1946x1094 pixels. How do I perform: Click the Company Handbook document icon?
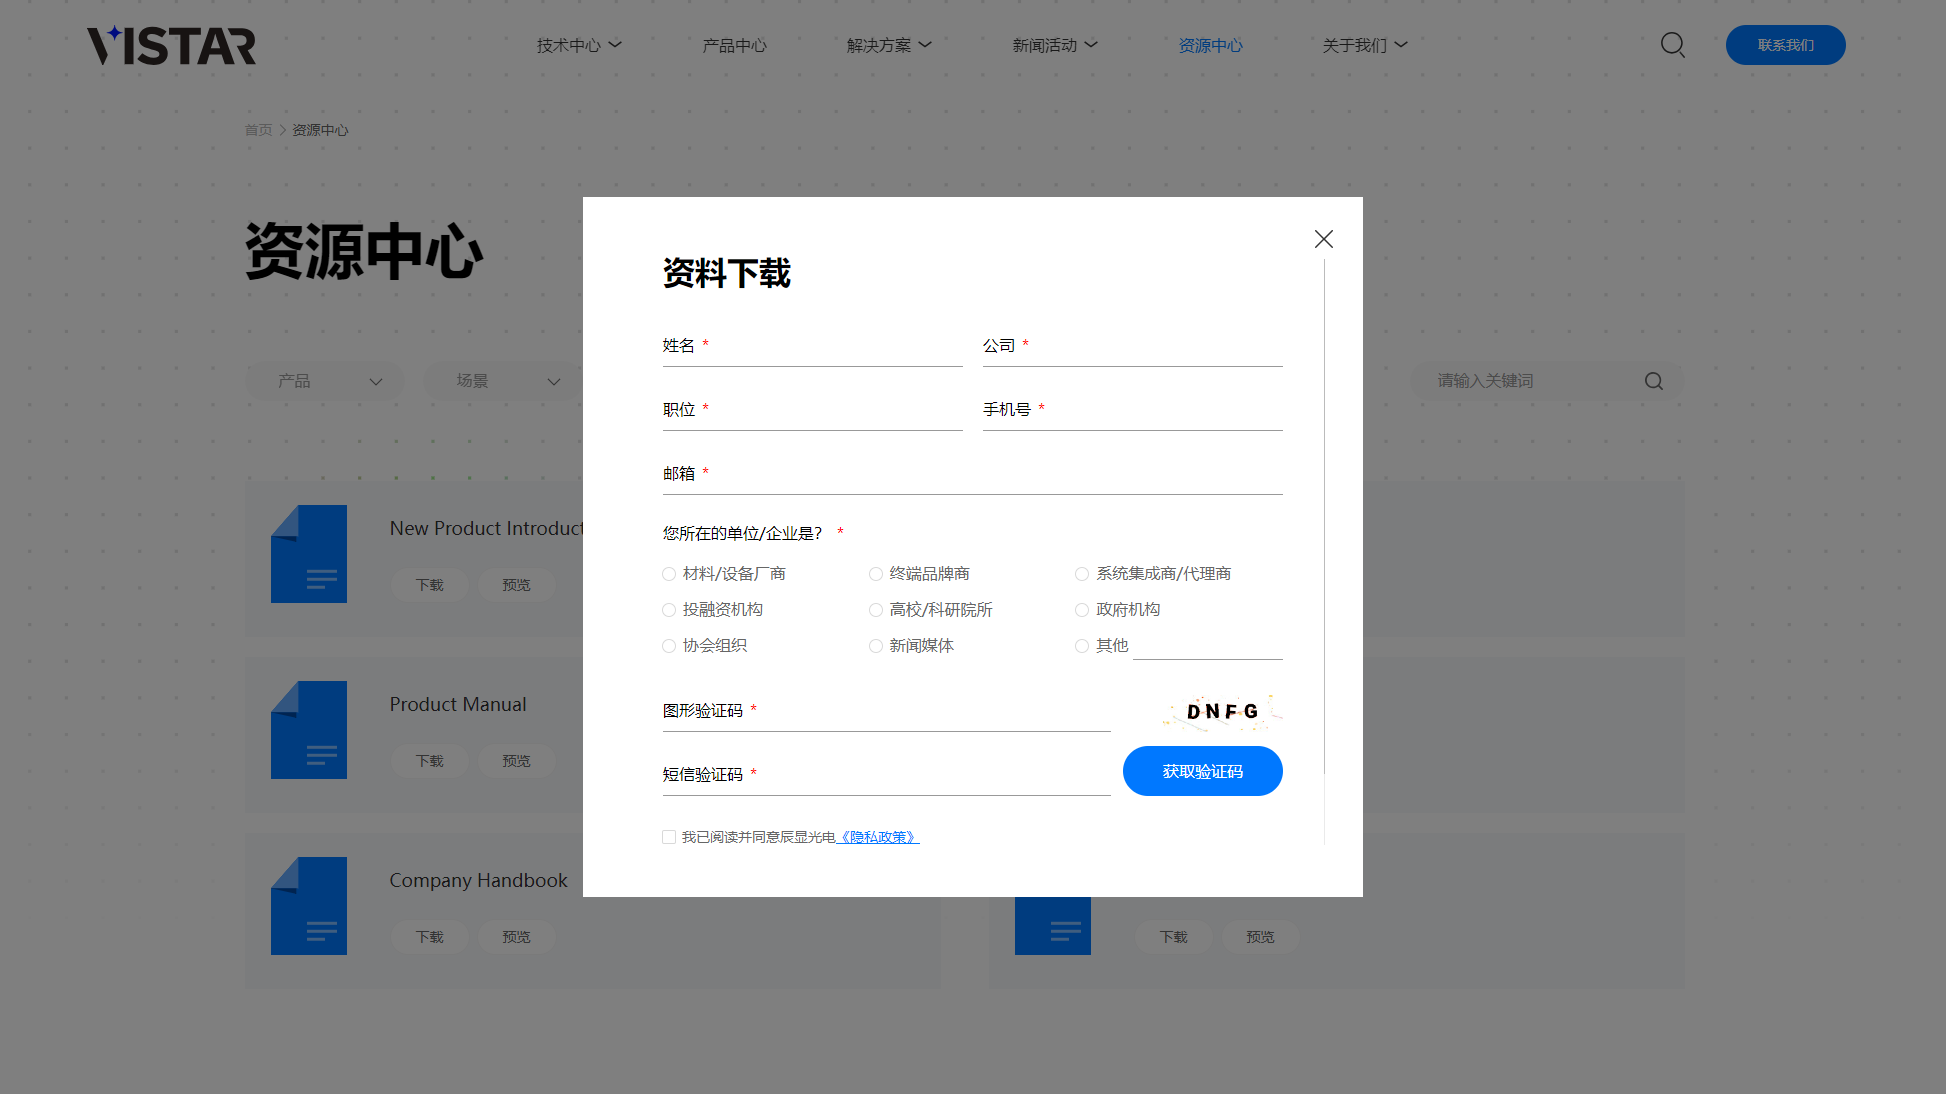click(309, 906)
